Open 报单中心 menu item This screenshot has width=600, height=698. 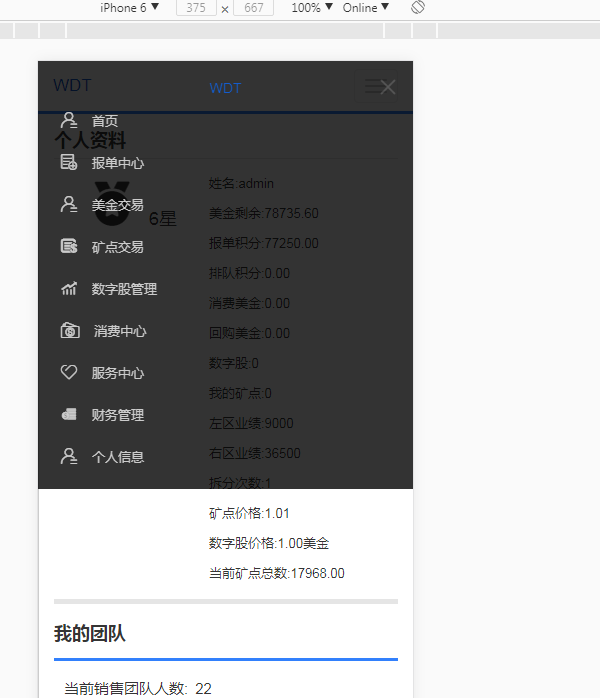118,163
